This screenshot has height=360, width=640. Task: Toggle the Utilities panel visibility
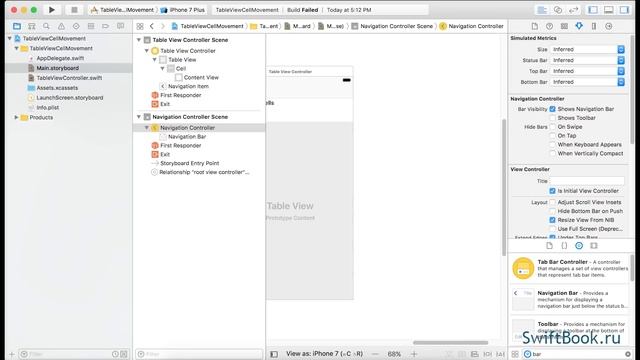coord(624,10)
